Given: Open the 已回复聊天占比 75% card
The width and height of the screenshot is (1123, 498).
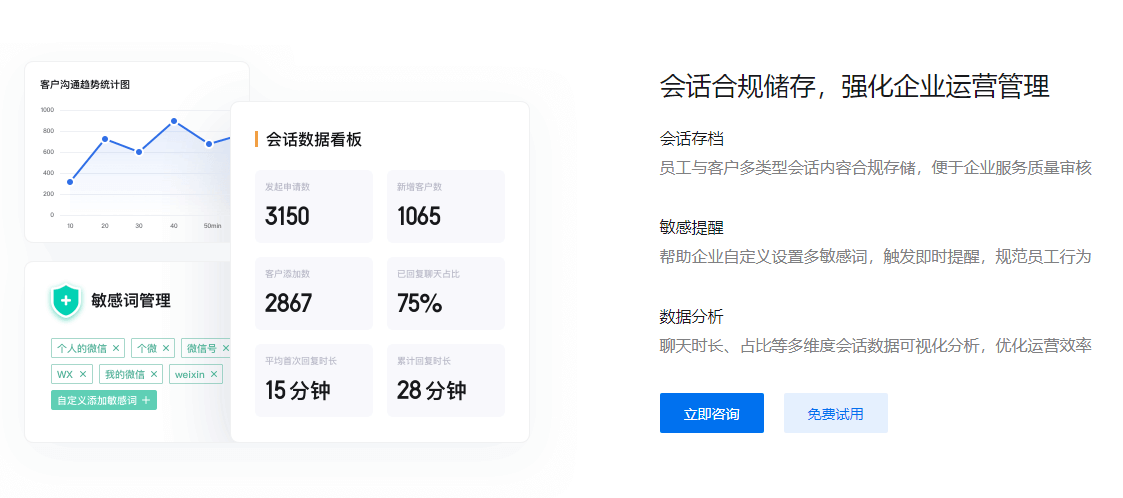Looking at the screenshot, I should tap(445, 293).
